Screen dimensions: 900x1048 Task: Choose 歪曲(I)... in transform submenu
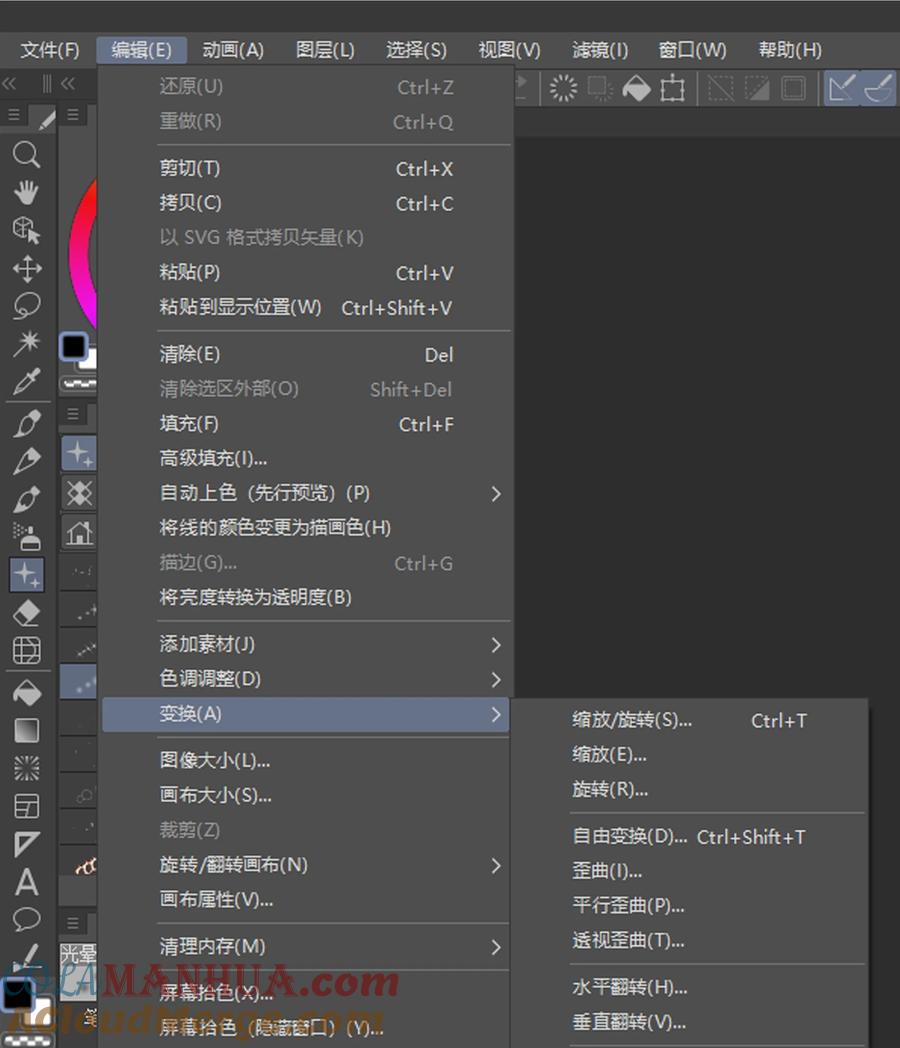690,871
